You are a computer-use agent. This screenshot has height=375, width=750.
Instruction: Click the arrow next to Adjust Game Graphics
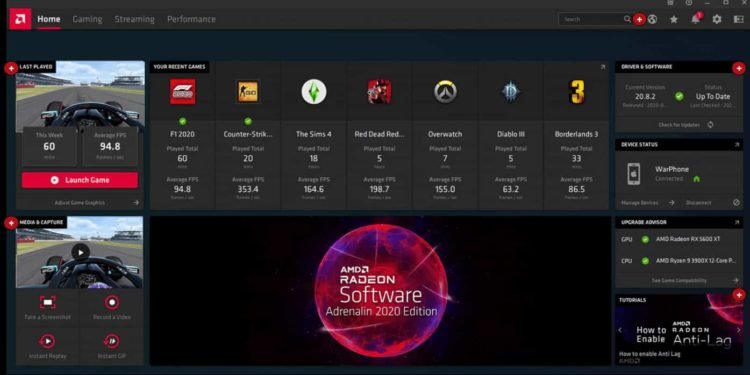(136, 203)
